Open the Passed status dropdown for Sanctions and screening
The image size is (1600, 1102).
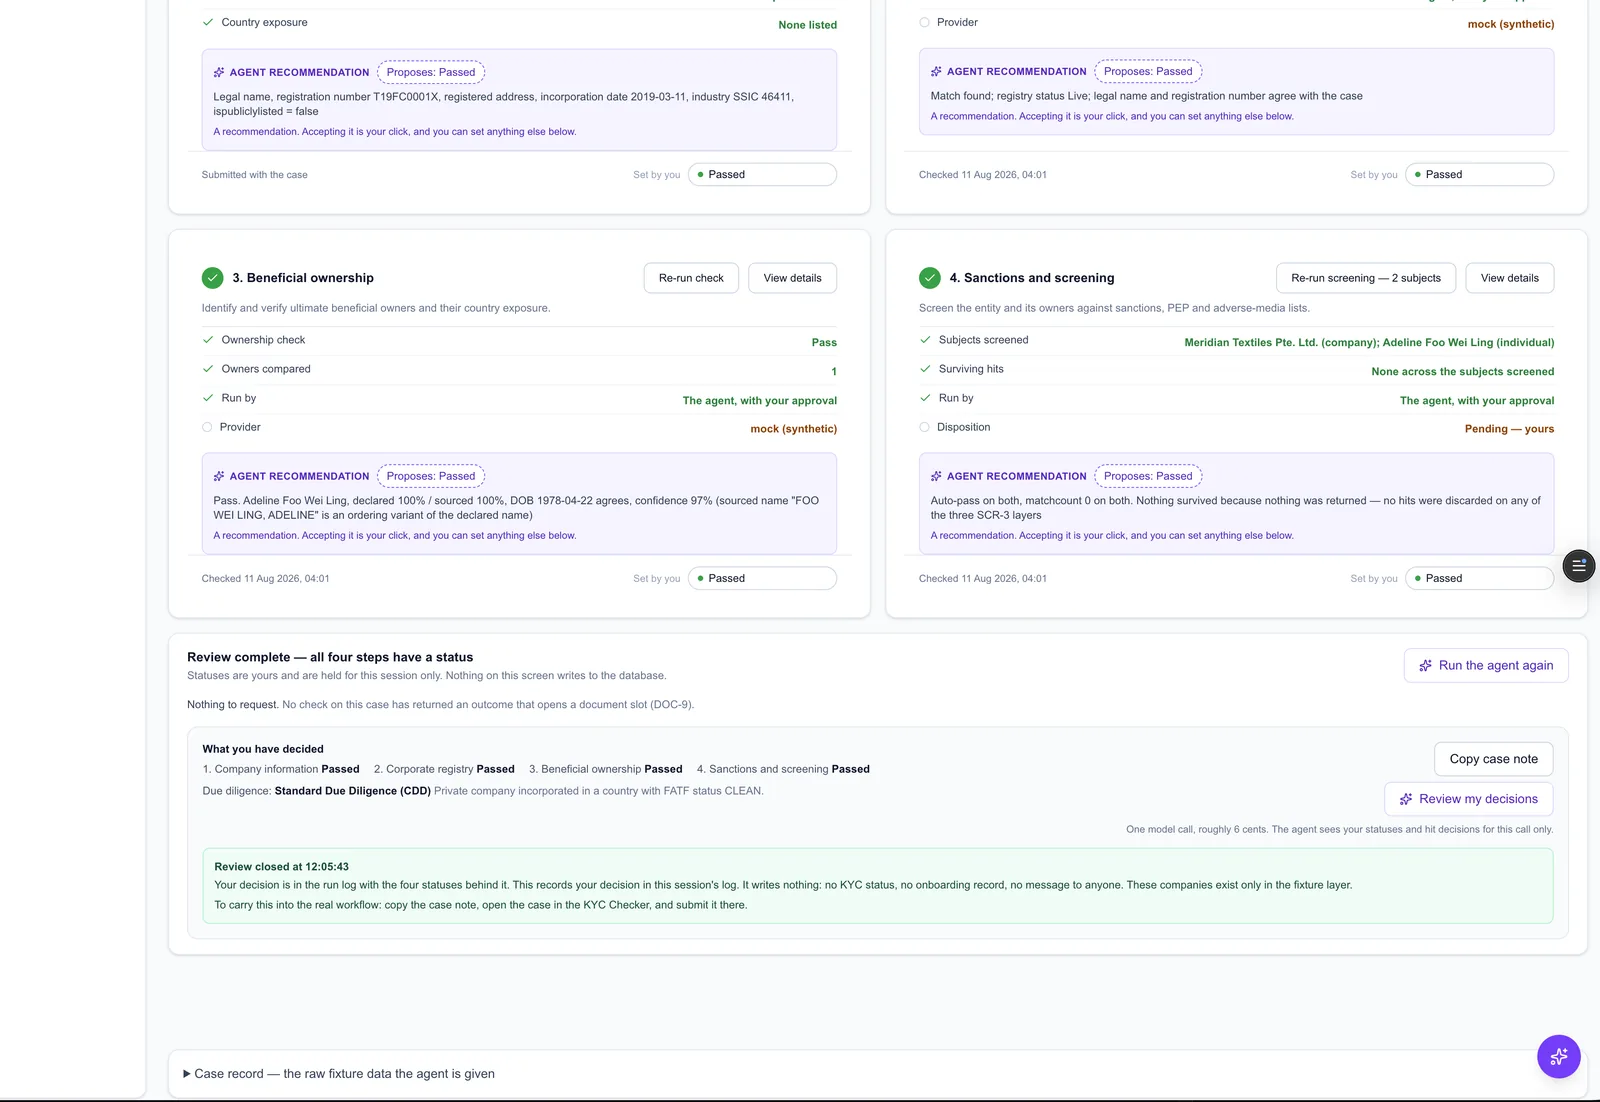click(1479, 578)
